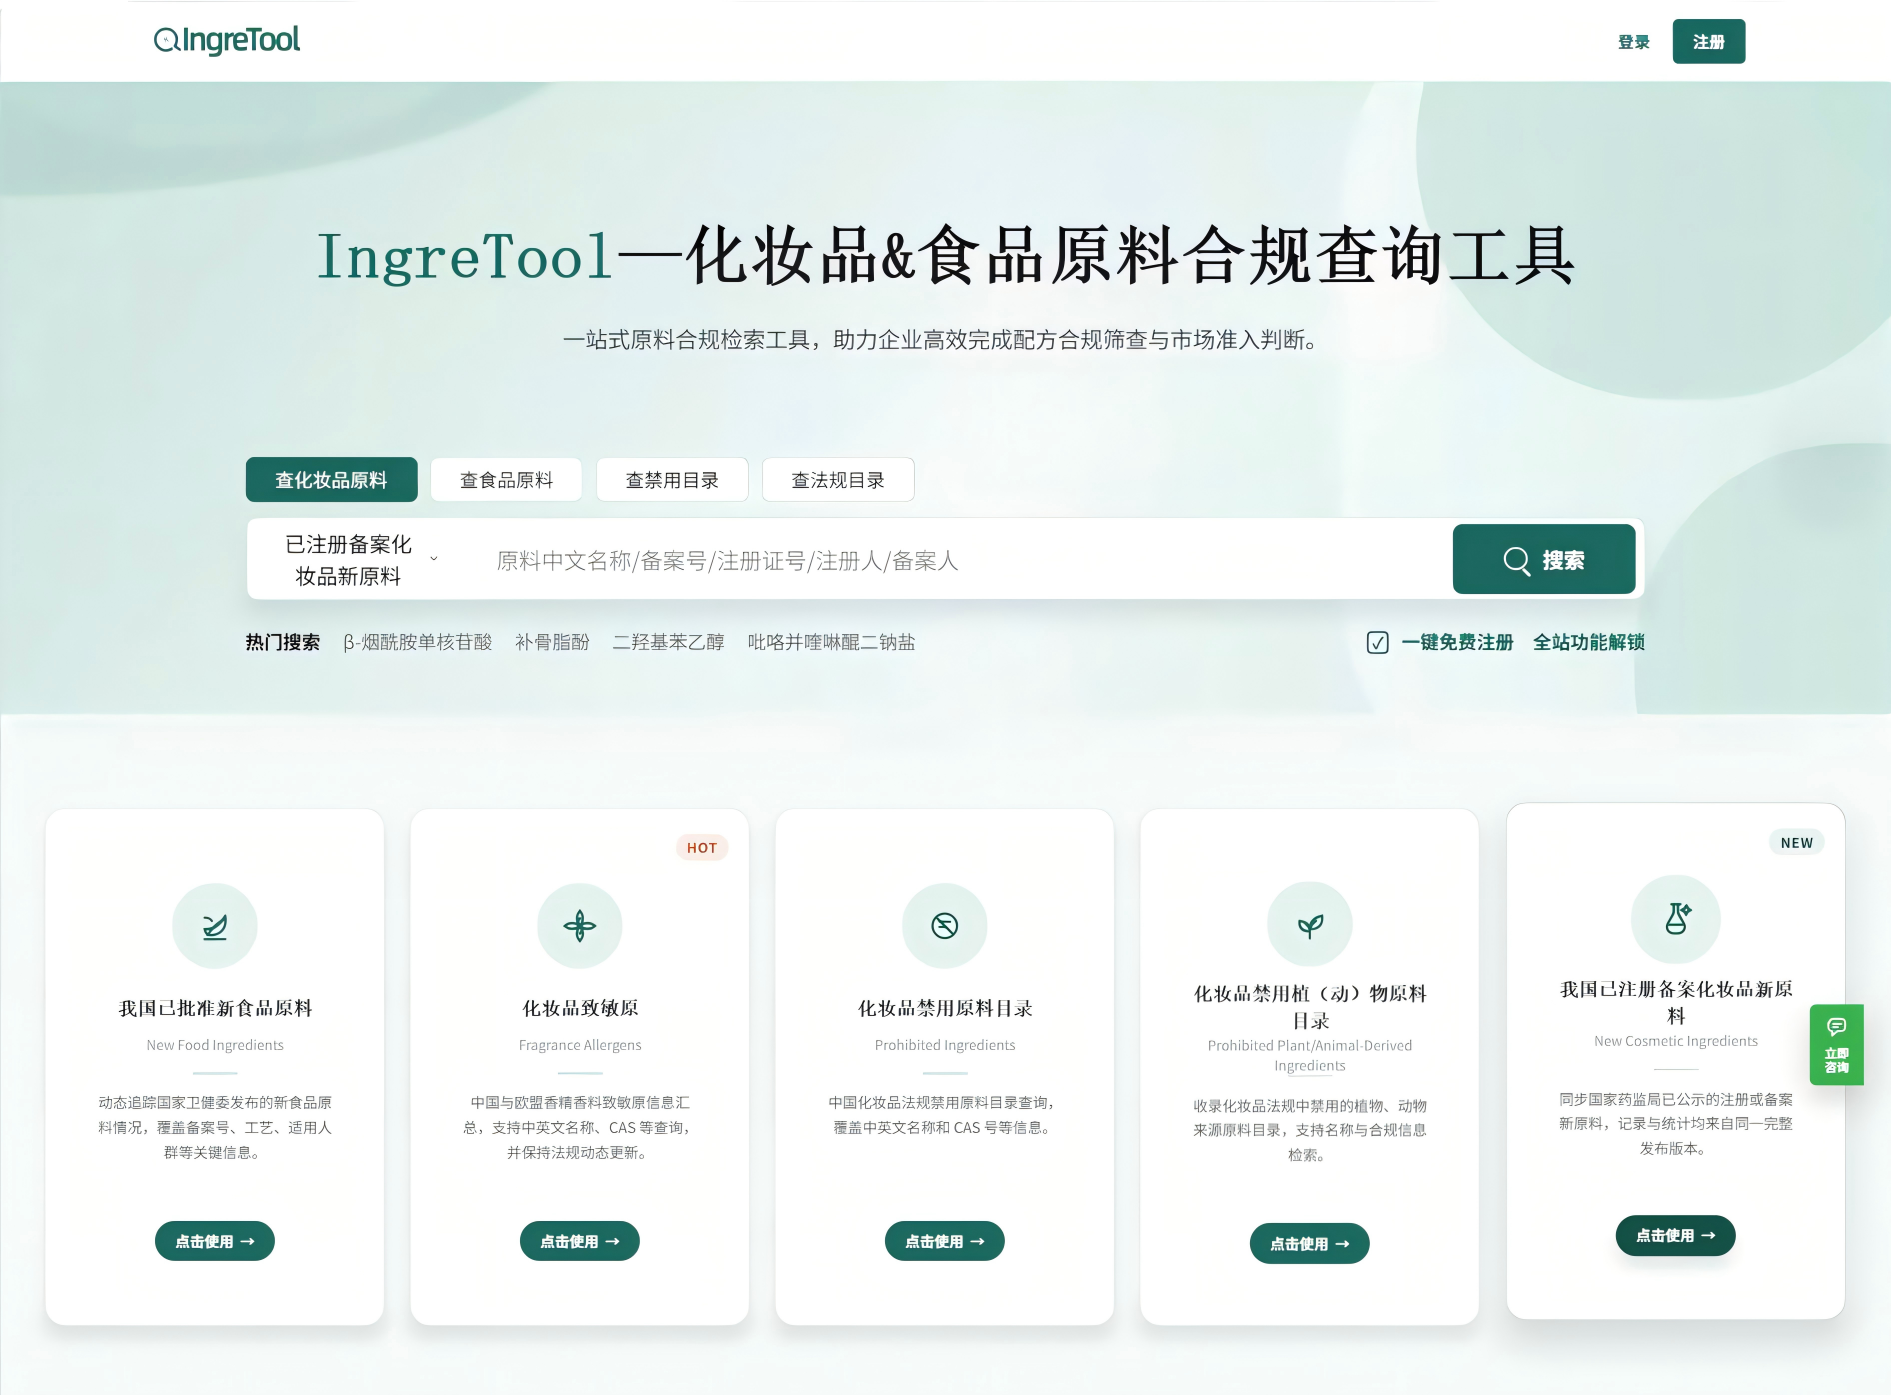This screenshot has height=1395, width=1891.
Task: Click 点击使用 under 化妆品致敏原
Action: click(x=580, y=1241)
